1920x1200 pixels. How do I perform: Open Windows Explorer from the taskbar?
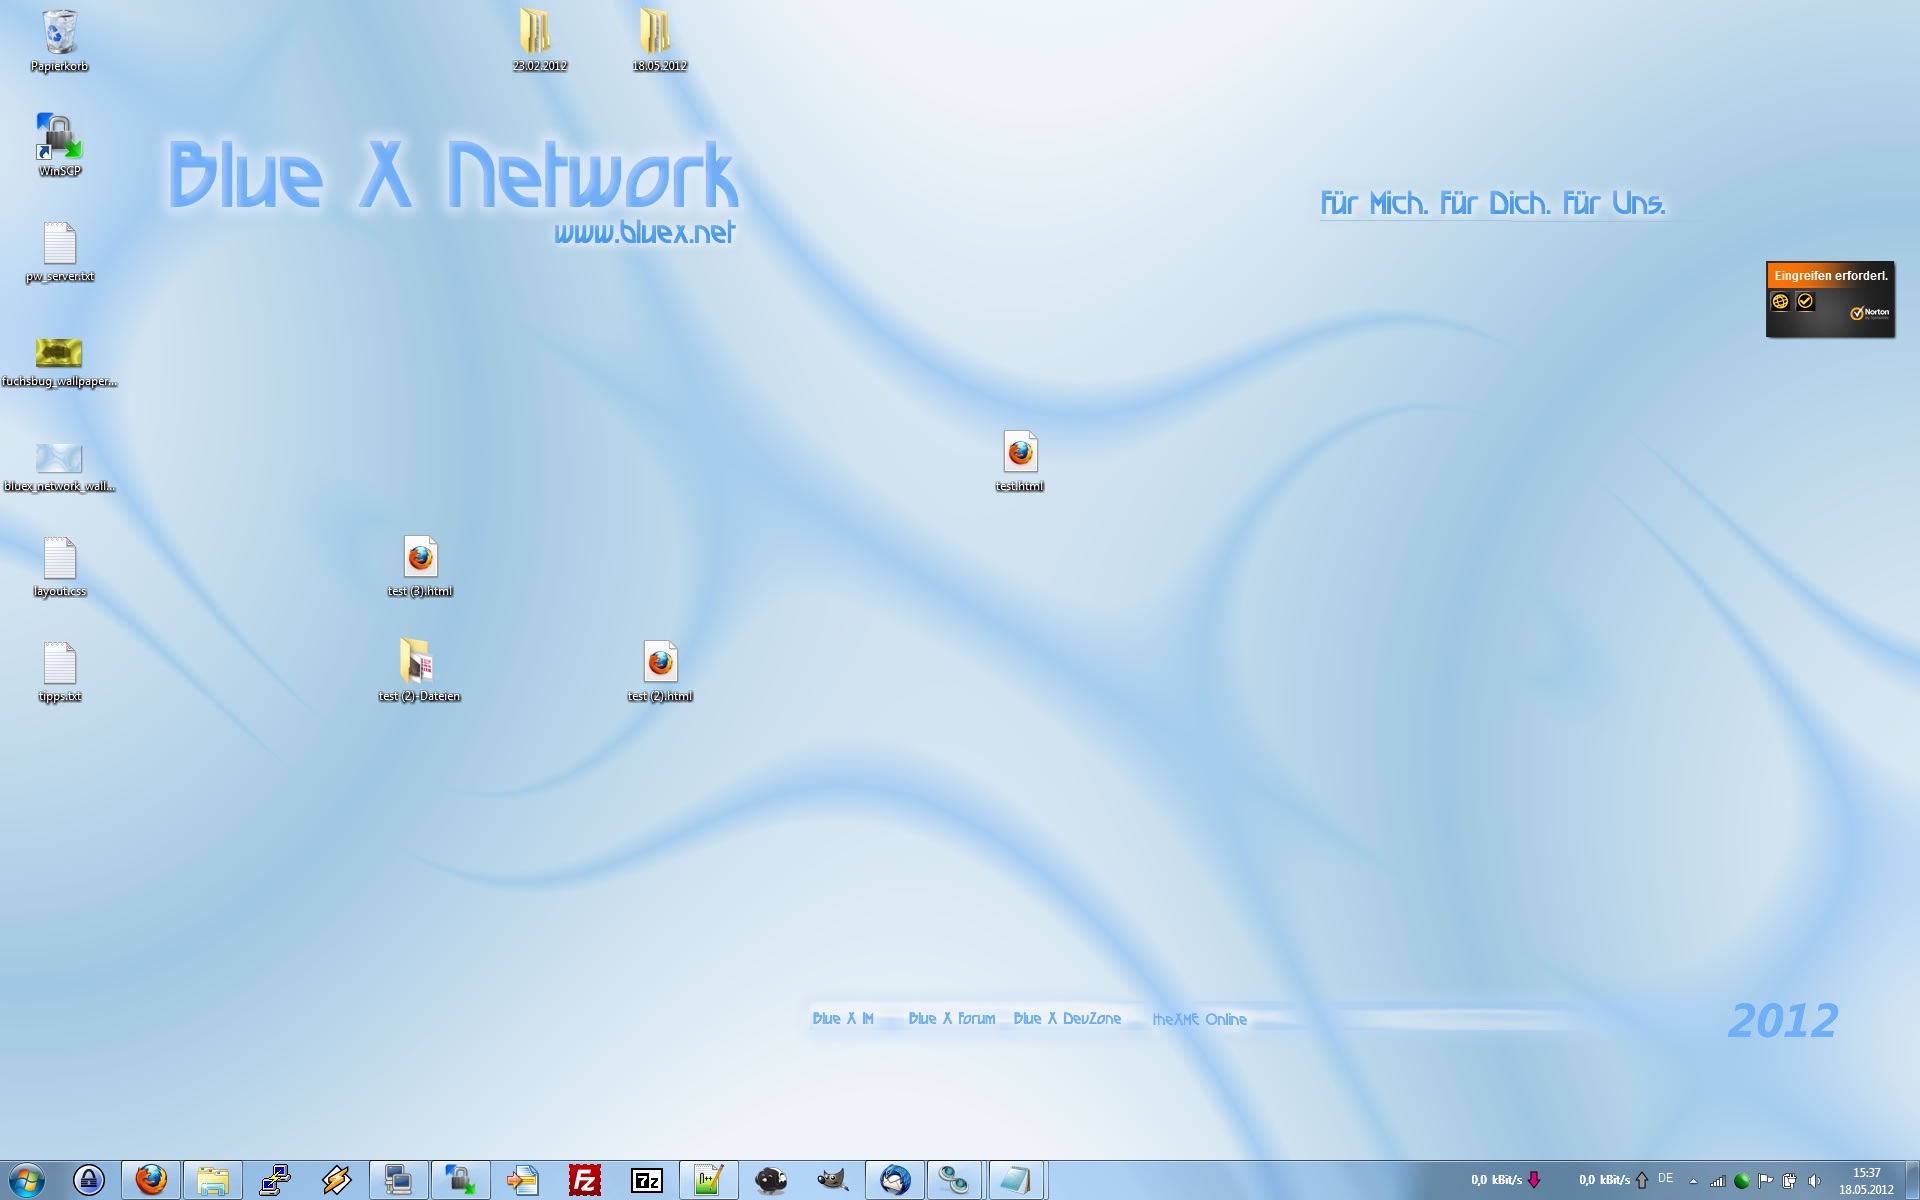[213, 1180]
